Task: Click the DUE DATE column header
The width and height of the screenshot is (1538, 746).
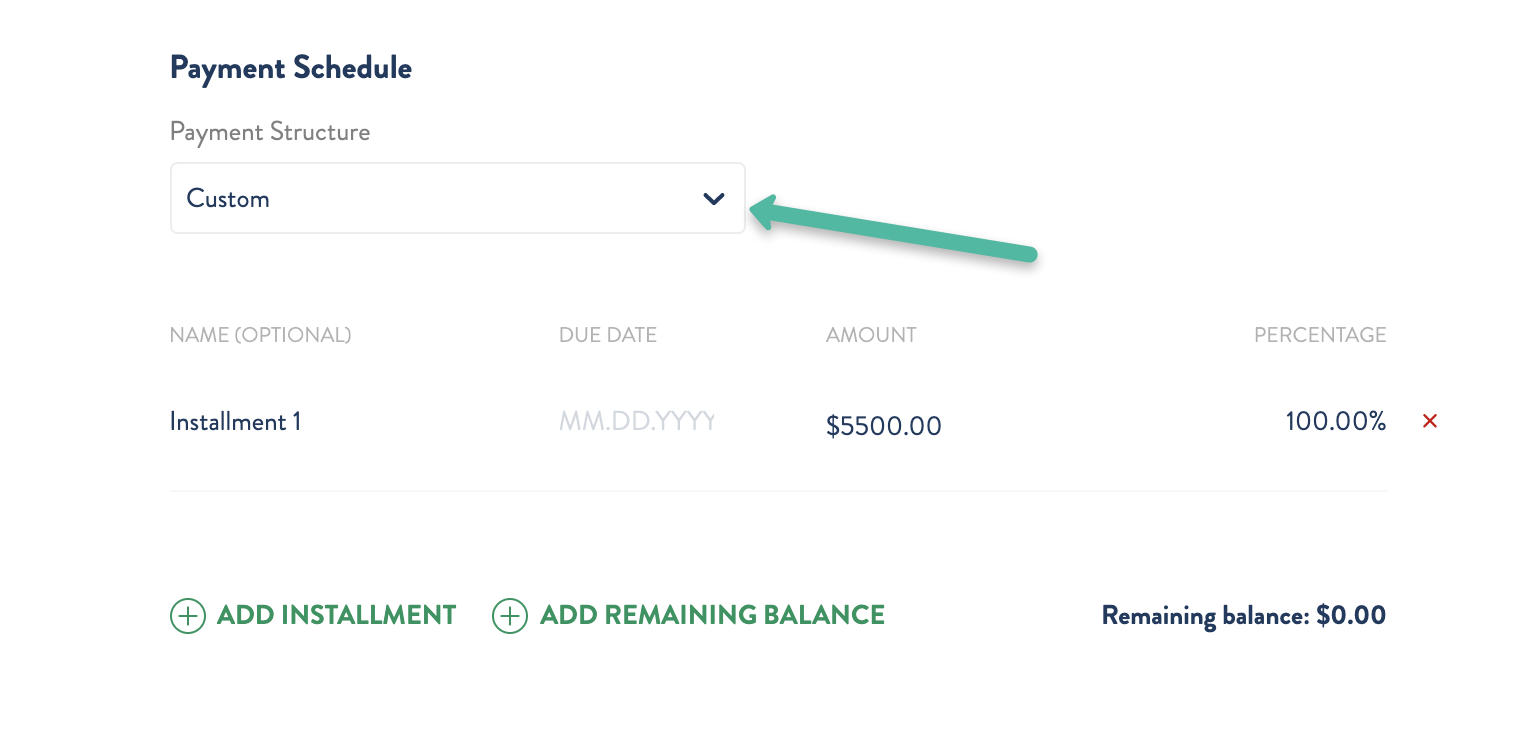Action: (608, 336)
